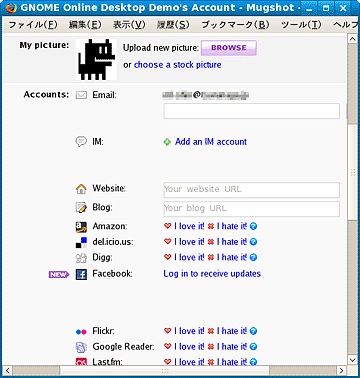Open the ツール(T) menu
The height and width of the screenshot is (378, 360).
tap(301, 25)
